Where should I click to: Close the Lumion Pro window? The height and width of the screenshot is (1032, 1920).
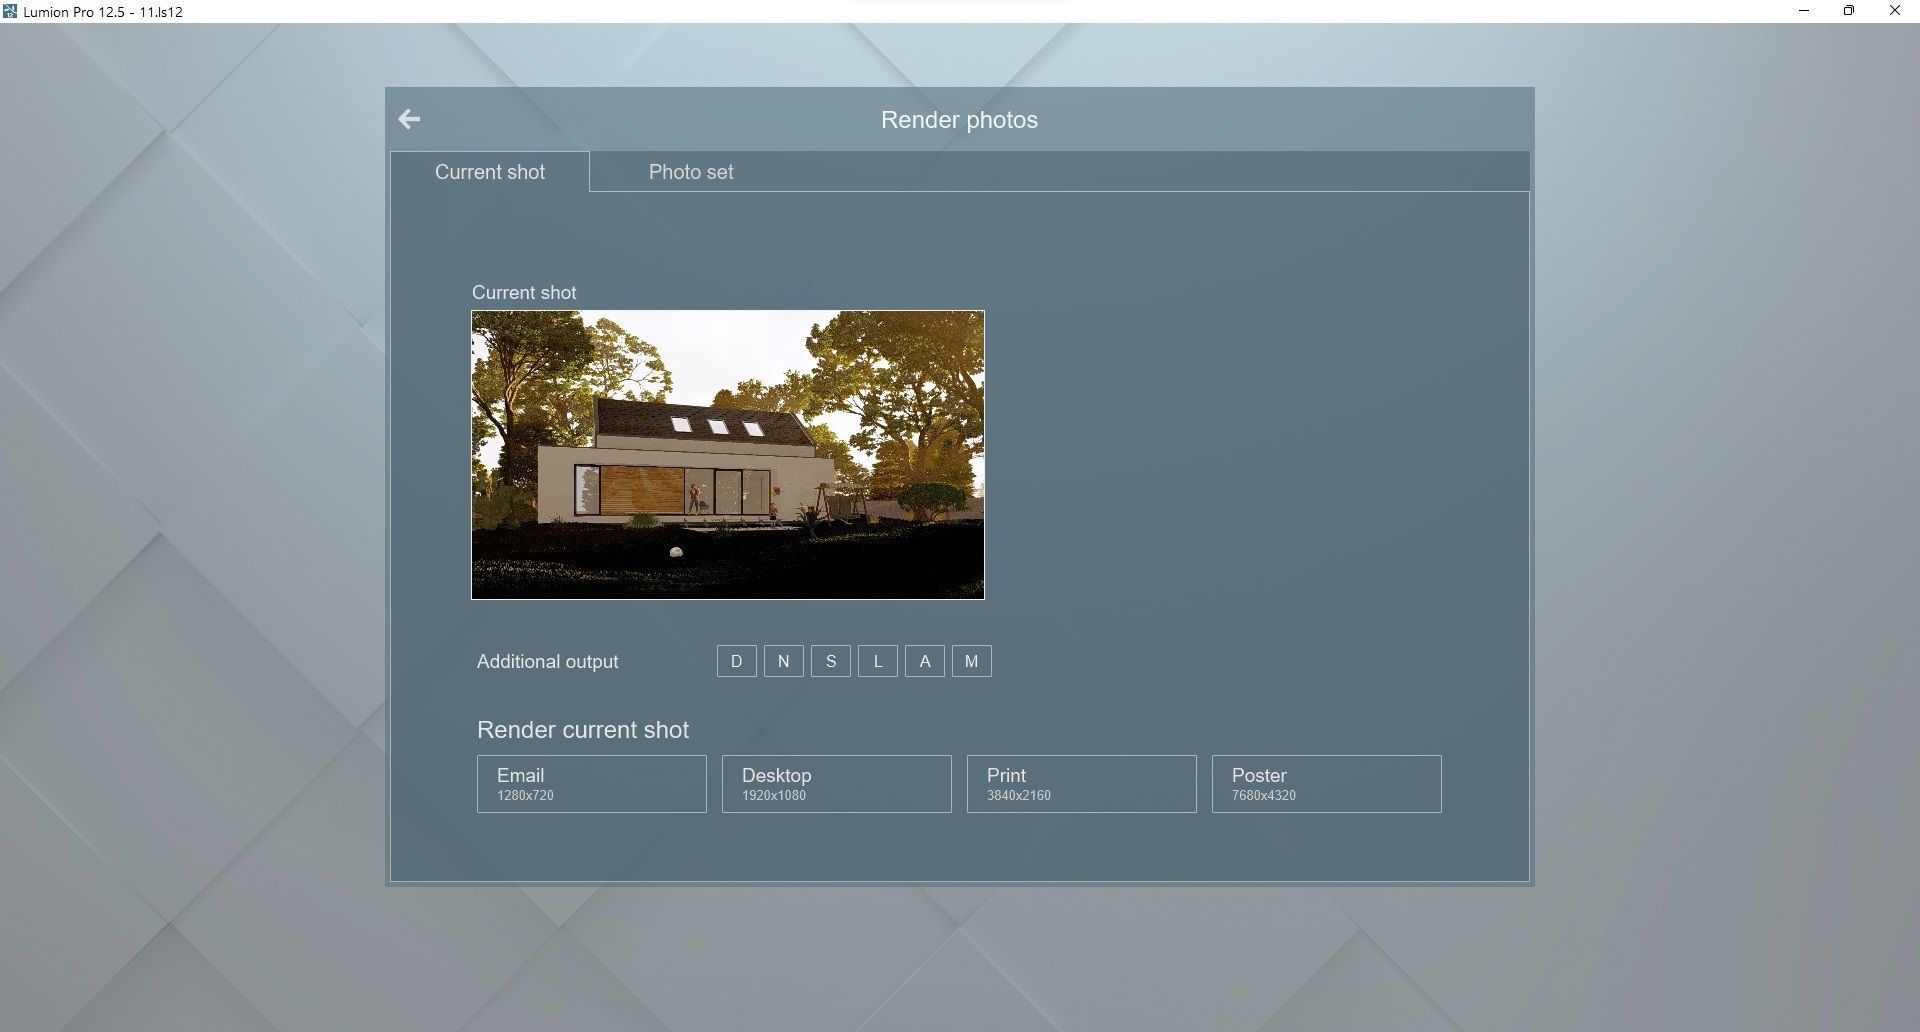(1895, 11)
